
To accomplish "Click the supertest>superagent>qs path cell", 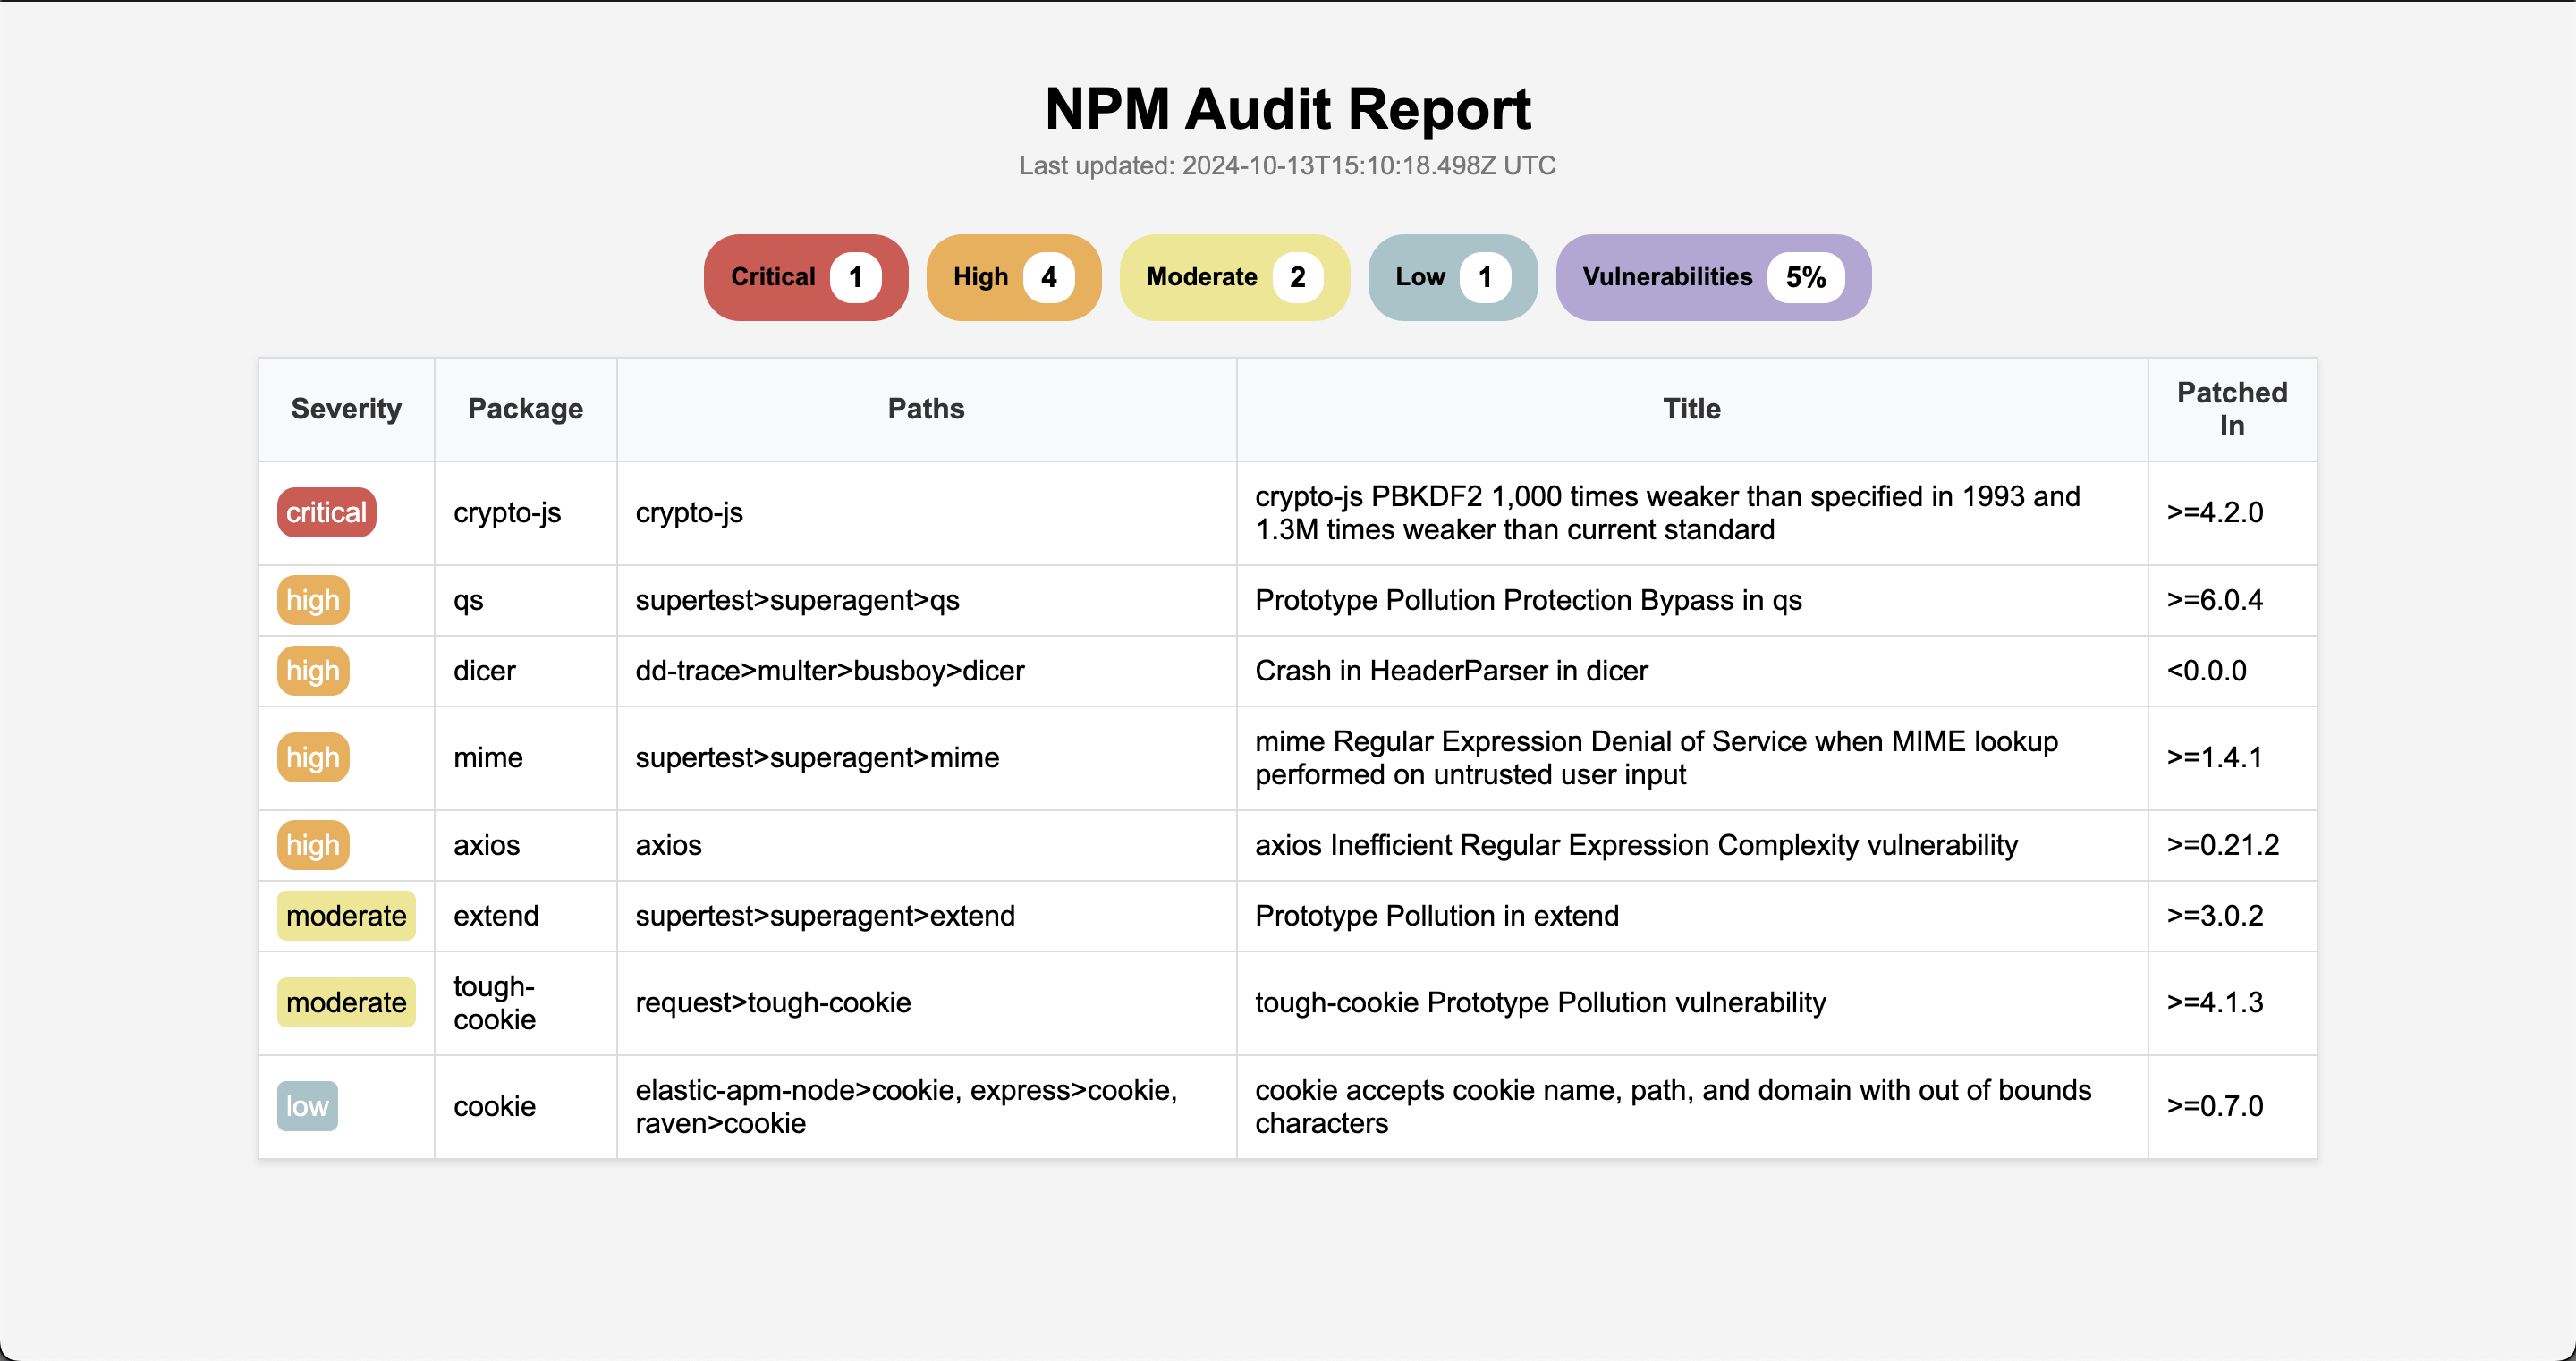I will click(797, 600).
